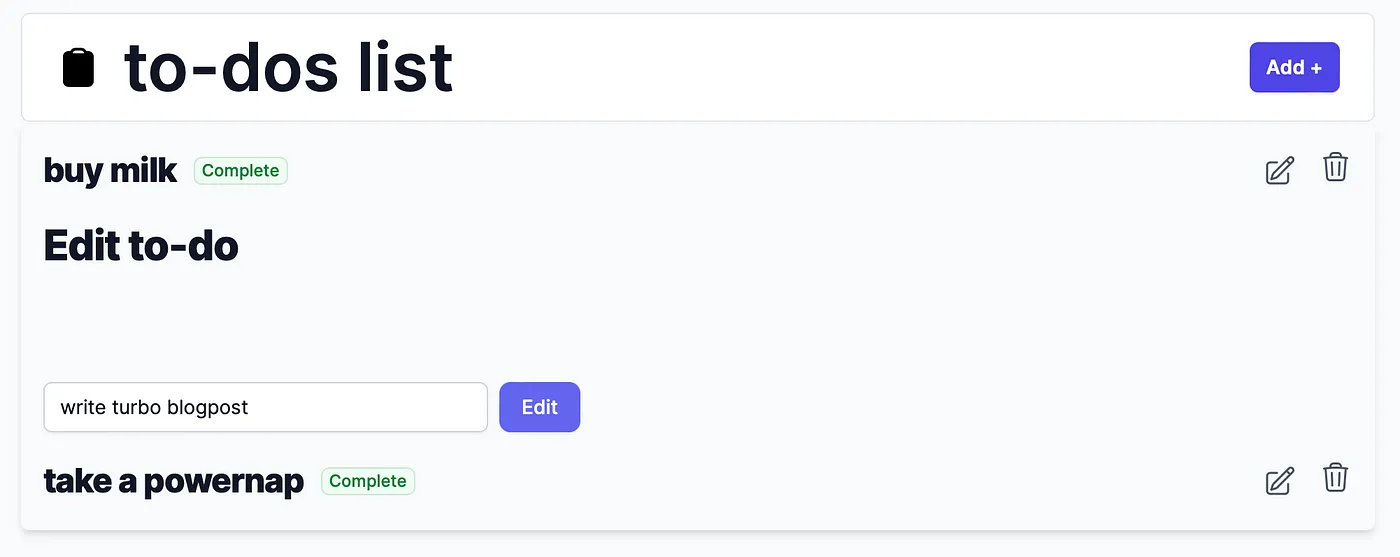Click the Edit to-do heading

coord(141,245)
